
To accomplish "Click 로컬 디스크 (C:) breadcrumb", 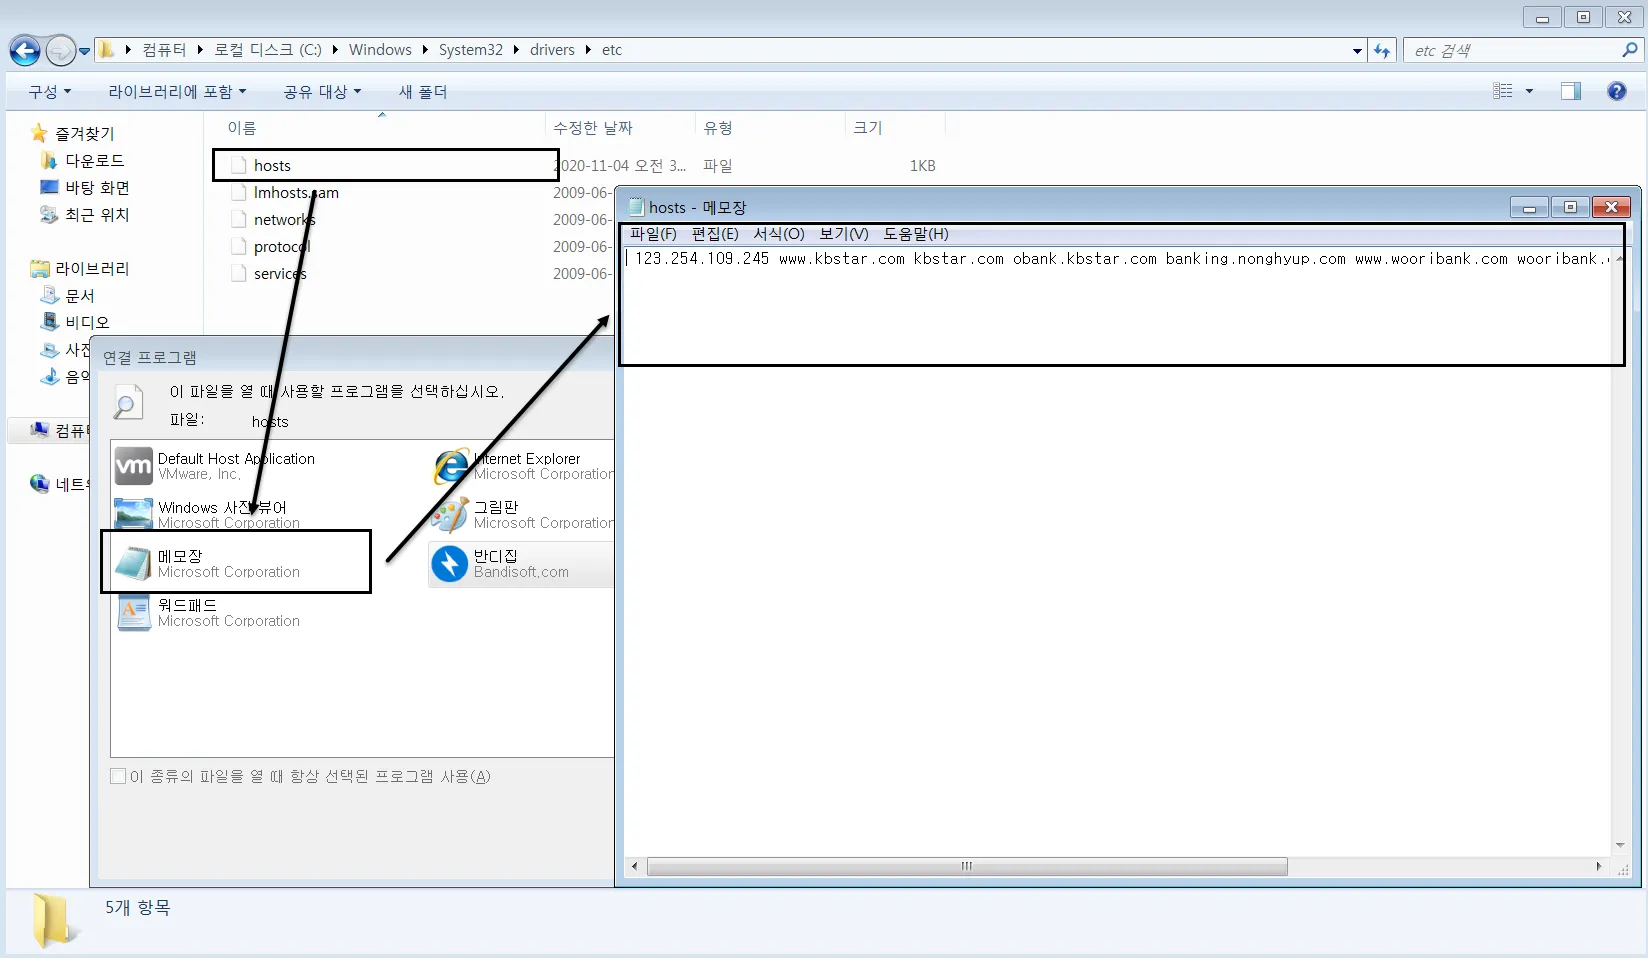I will (268, 50).
